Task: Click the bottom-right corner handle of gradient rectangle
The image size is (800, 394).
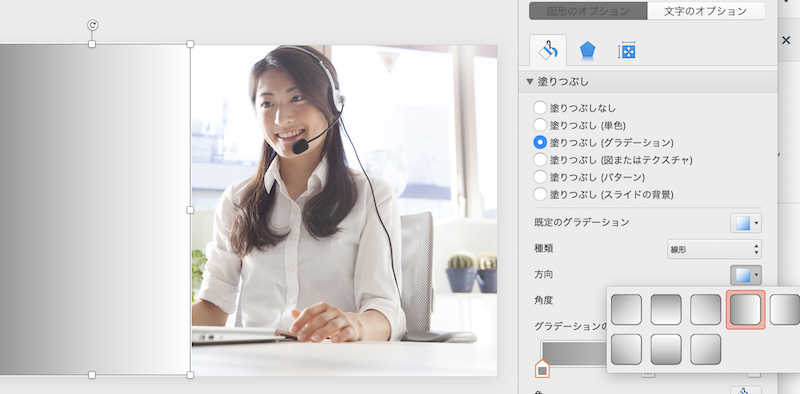Action: tap(190, 375)
